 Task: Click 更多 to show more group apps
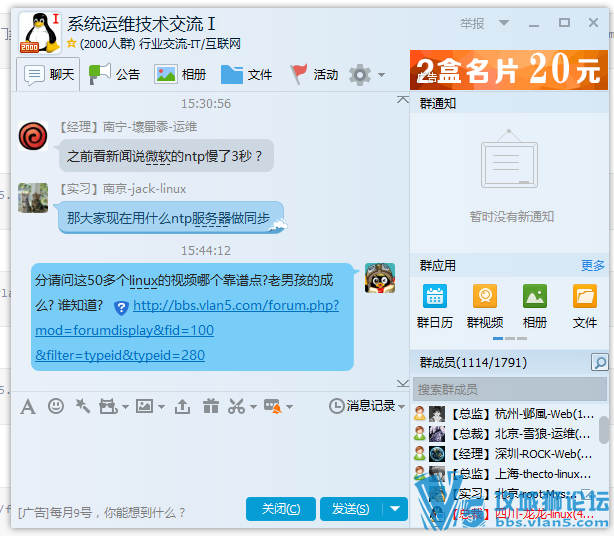(x=593, y=265)
